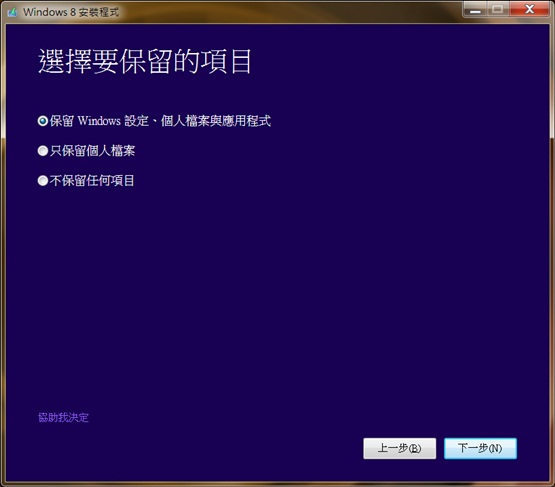
Task: Click the 只保留個人檔案 label text
Action: (x=92, y=151)
